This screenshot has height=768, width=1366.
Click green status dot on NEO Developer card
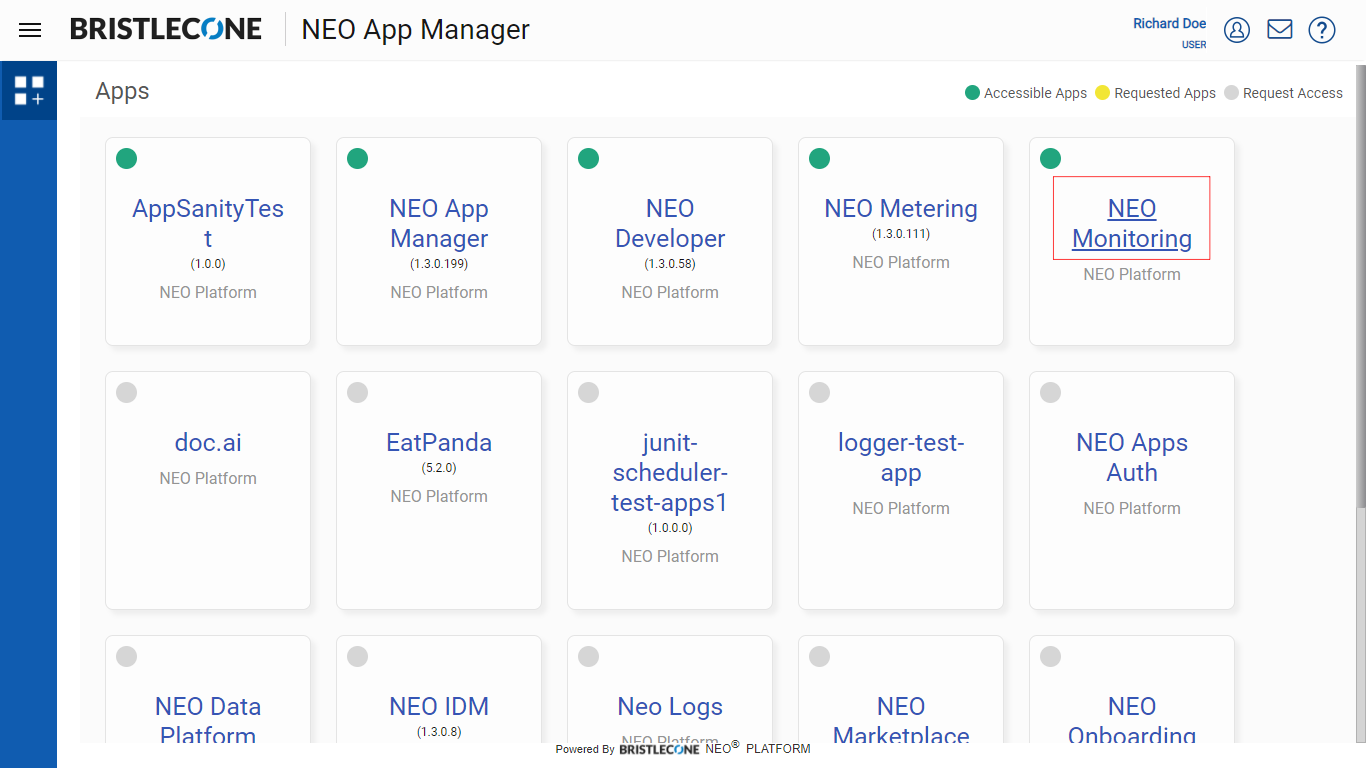588,158
